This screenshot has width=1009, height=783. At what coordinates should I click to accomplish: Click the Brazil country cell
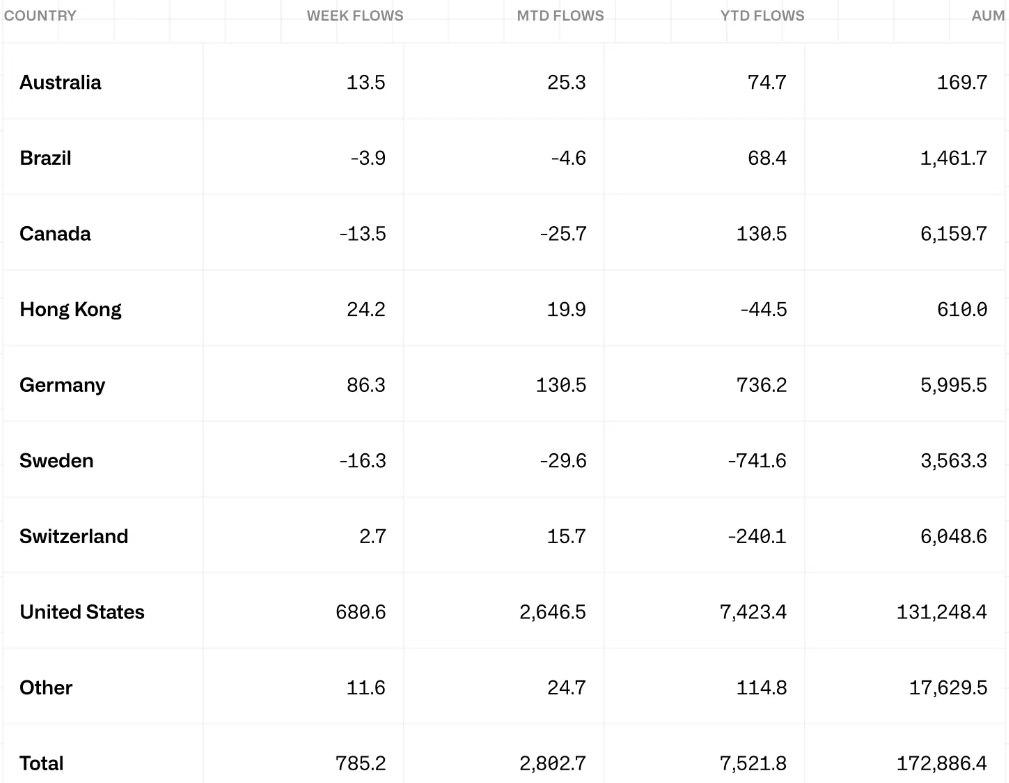(45, 158)
